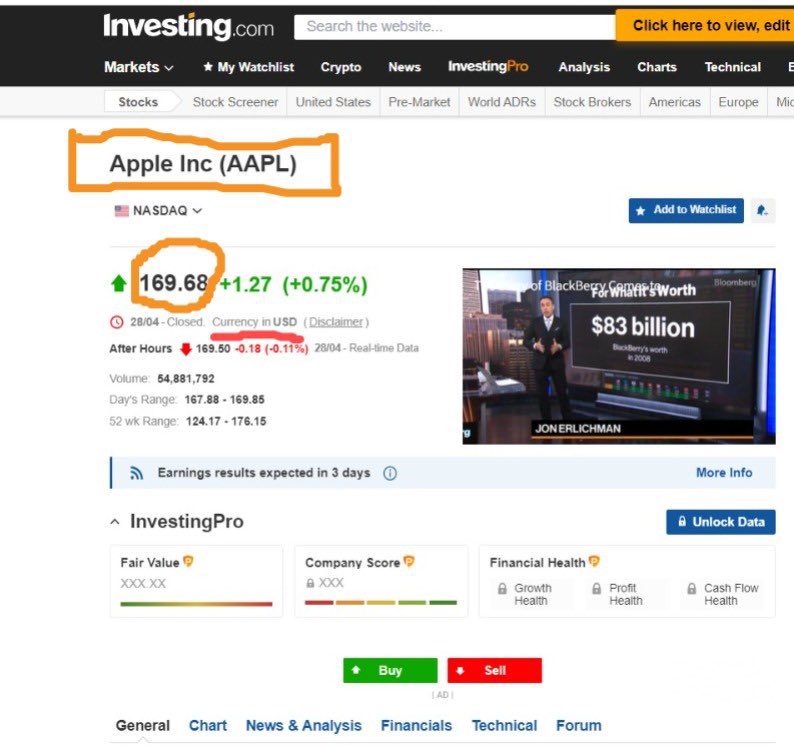Click the +1.27 price change value
794x746 pixels.
click(246, 285)
